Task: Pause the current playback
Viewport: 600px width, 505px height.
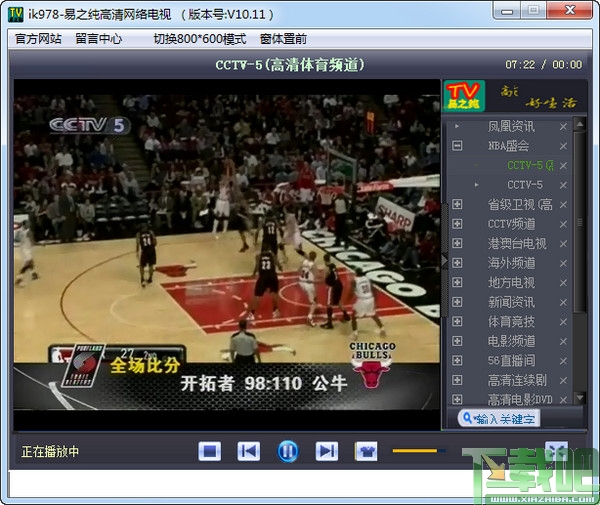Action: click(x=288, y=451)
